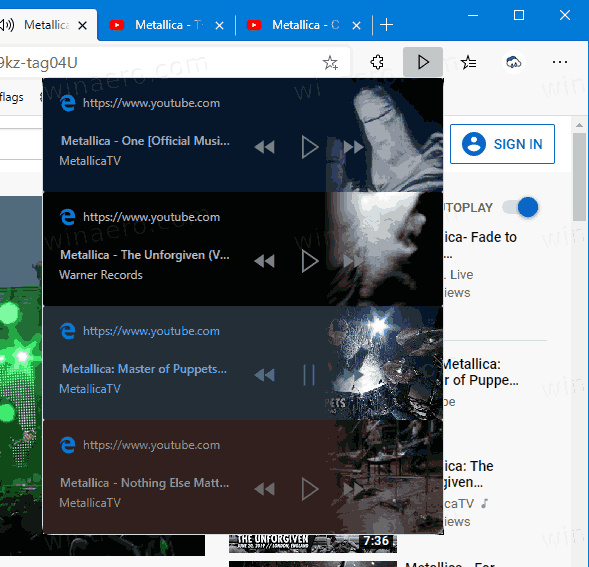Click Edge logo in The Unforgiven card

coord(68,217)
